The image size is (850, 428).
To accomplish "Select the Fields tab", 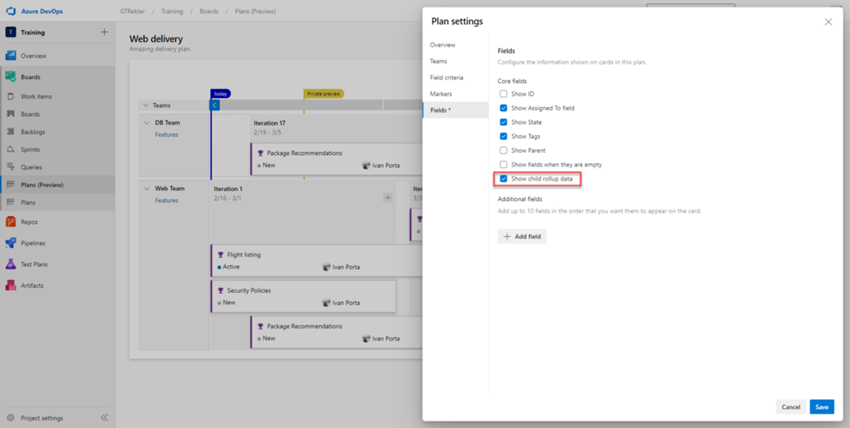I will [x=455, y=110].
